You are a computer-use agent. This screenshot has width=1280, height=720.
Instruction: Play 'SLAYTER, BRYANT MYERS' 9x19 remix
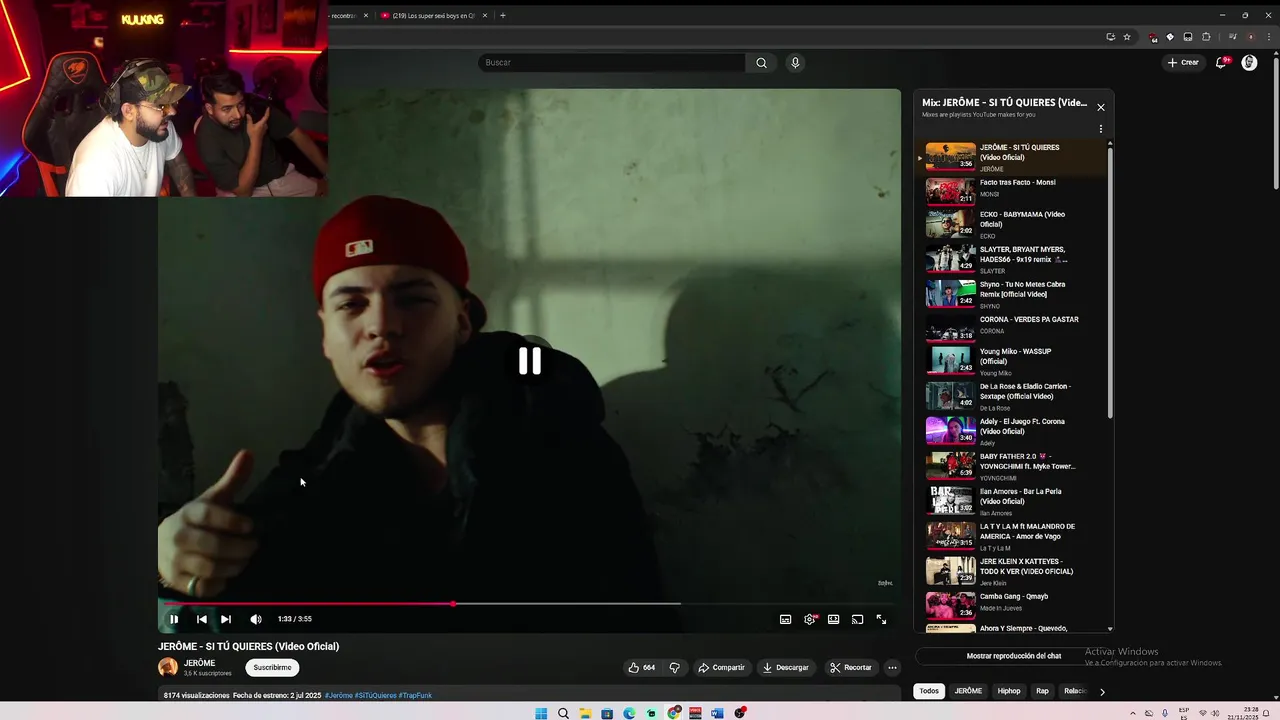click(x=1012, y=259)
